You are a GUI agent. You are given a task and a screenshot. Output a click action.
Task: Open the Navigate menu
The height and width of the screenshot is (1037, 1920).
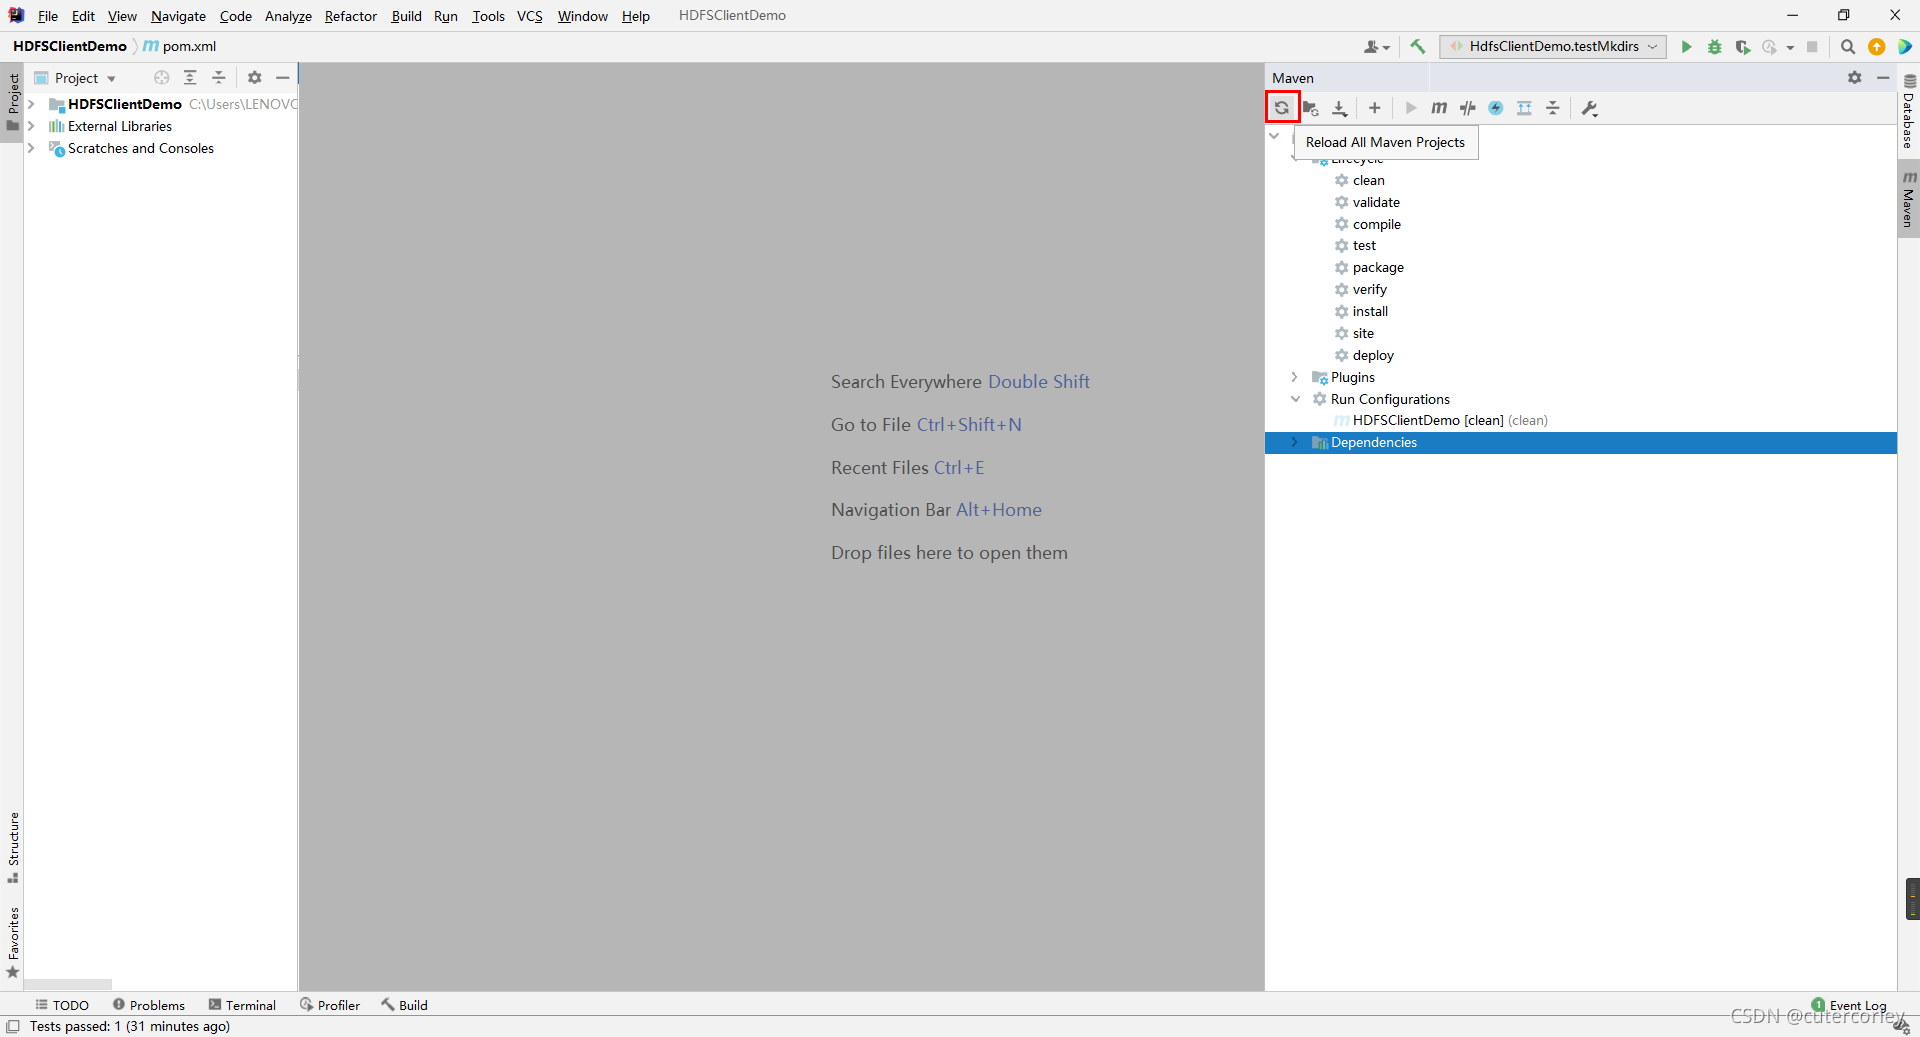point(178,16)
